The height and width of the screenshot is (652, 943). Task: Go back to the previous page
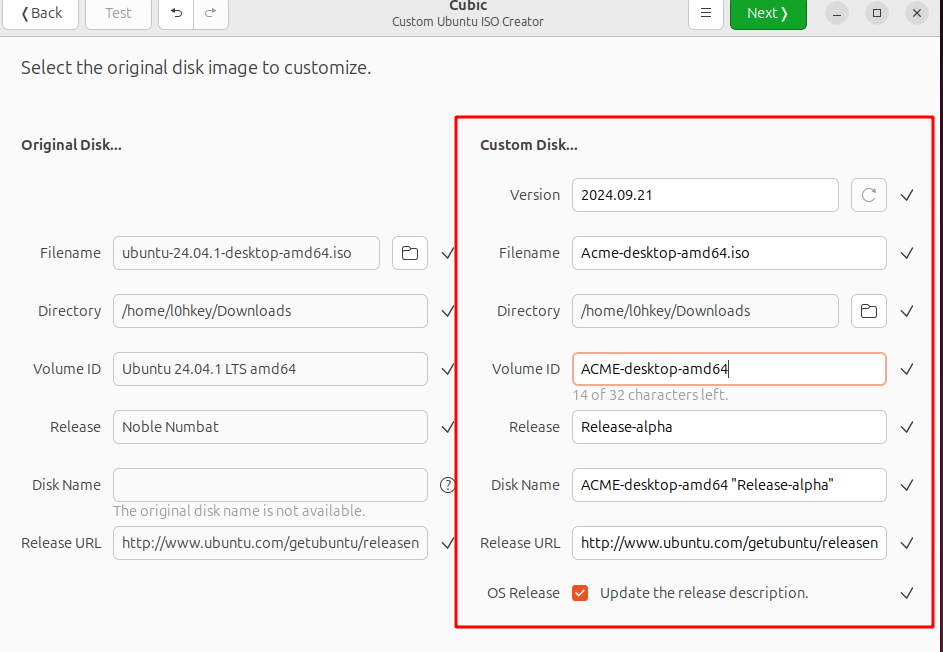coord(41,13)
